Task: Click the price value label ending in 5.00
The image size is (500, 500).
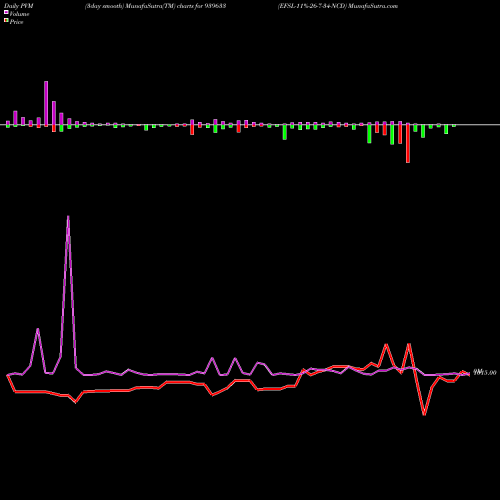Action: [x=485, y=372]
